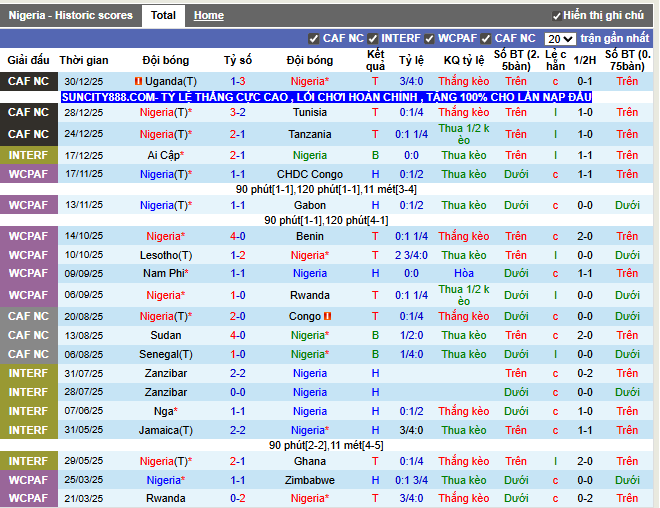Click Tunisia team name
The image size is (660, 508).
pyautogui.click(x=310, y=112)
